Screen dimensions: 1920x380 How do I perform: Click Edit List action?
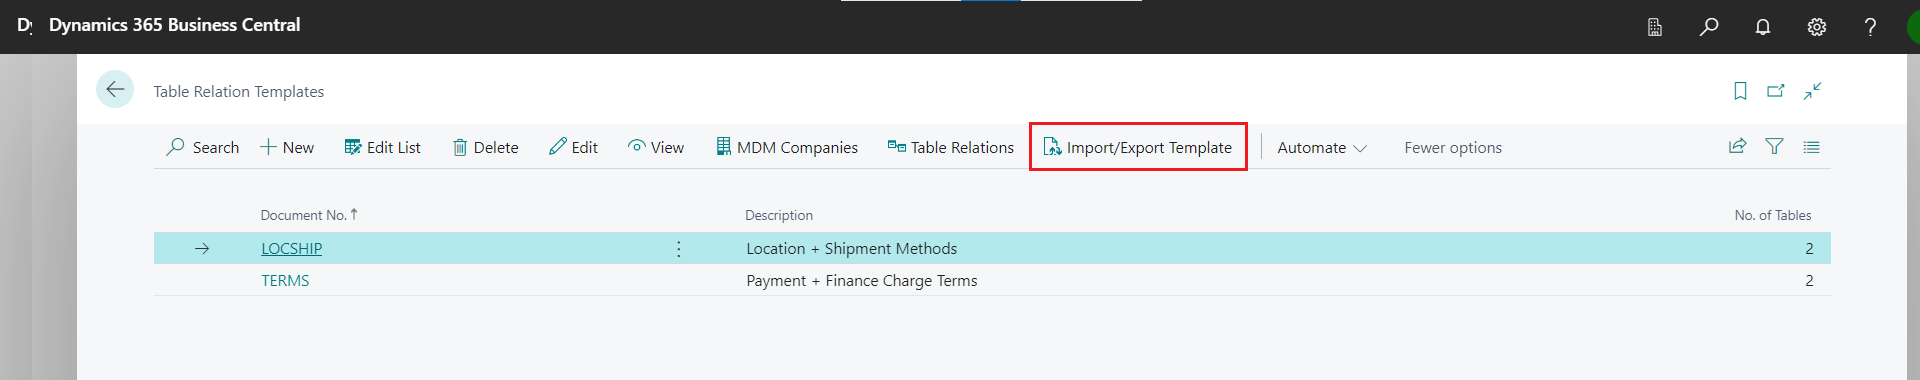(x=383, y=147)
